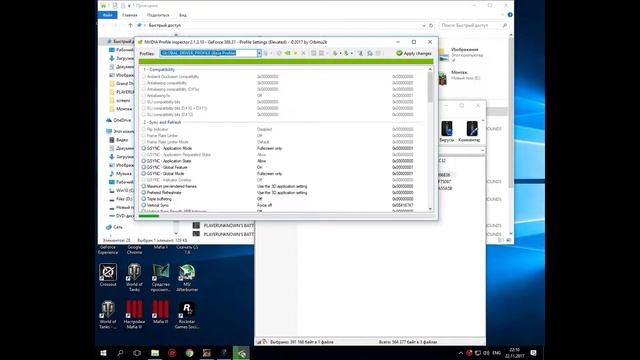This screenshot has width=640, height=360.
Task: Click the volume icon in system tray
Action: [486, 353]
